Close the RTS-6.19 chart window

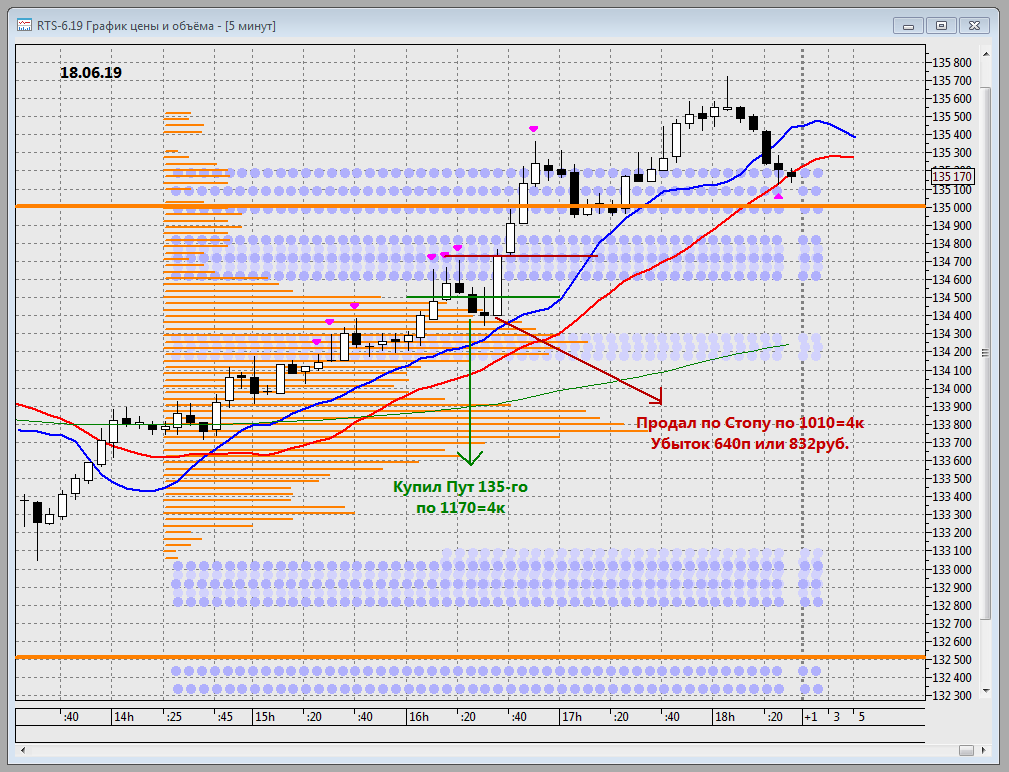click(x=974, y=26)
